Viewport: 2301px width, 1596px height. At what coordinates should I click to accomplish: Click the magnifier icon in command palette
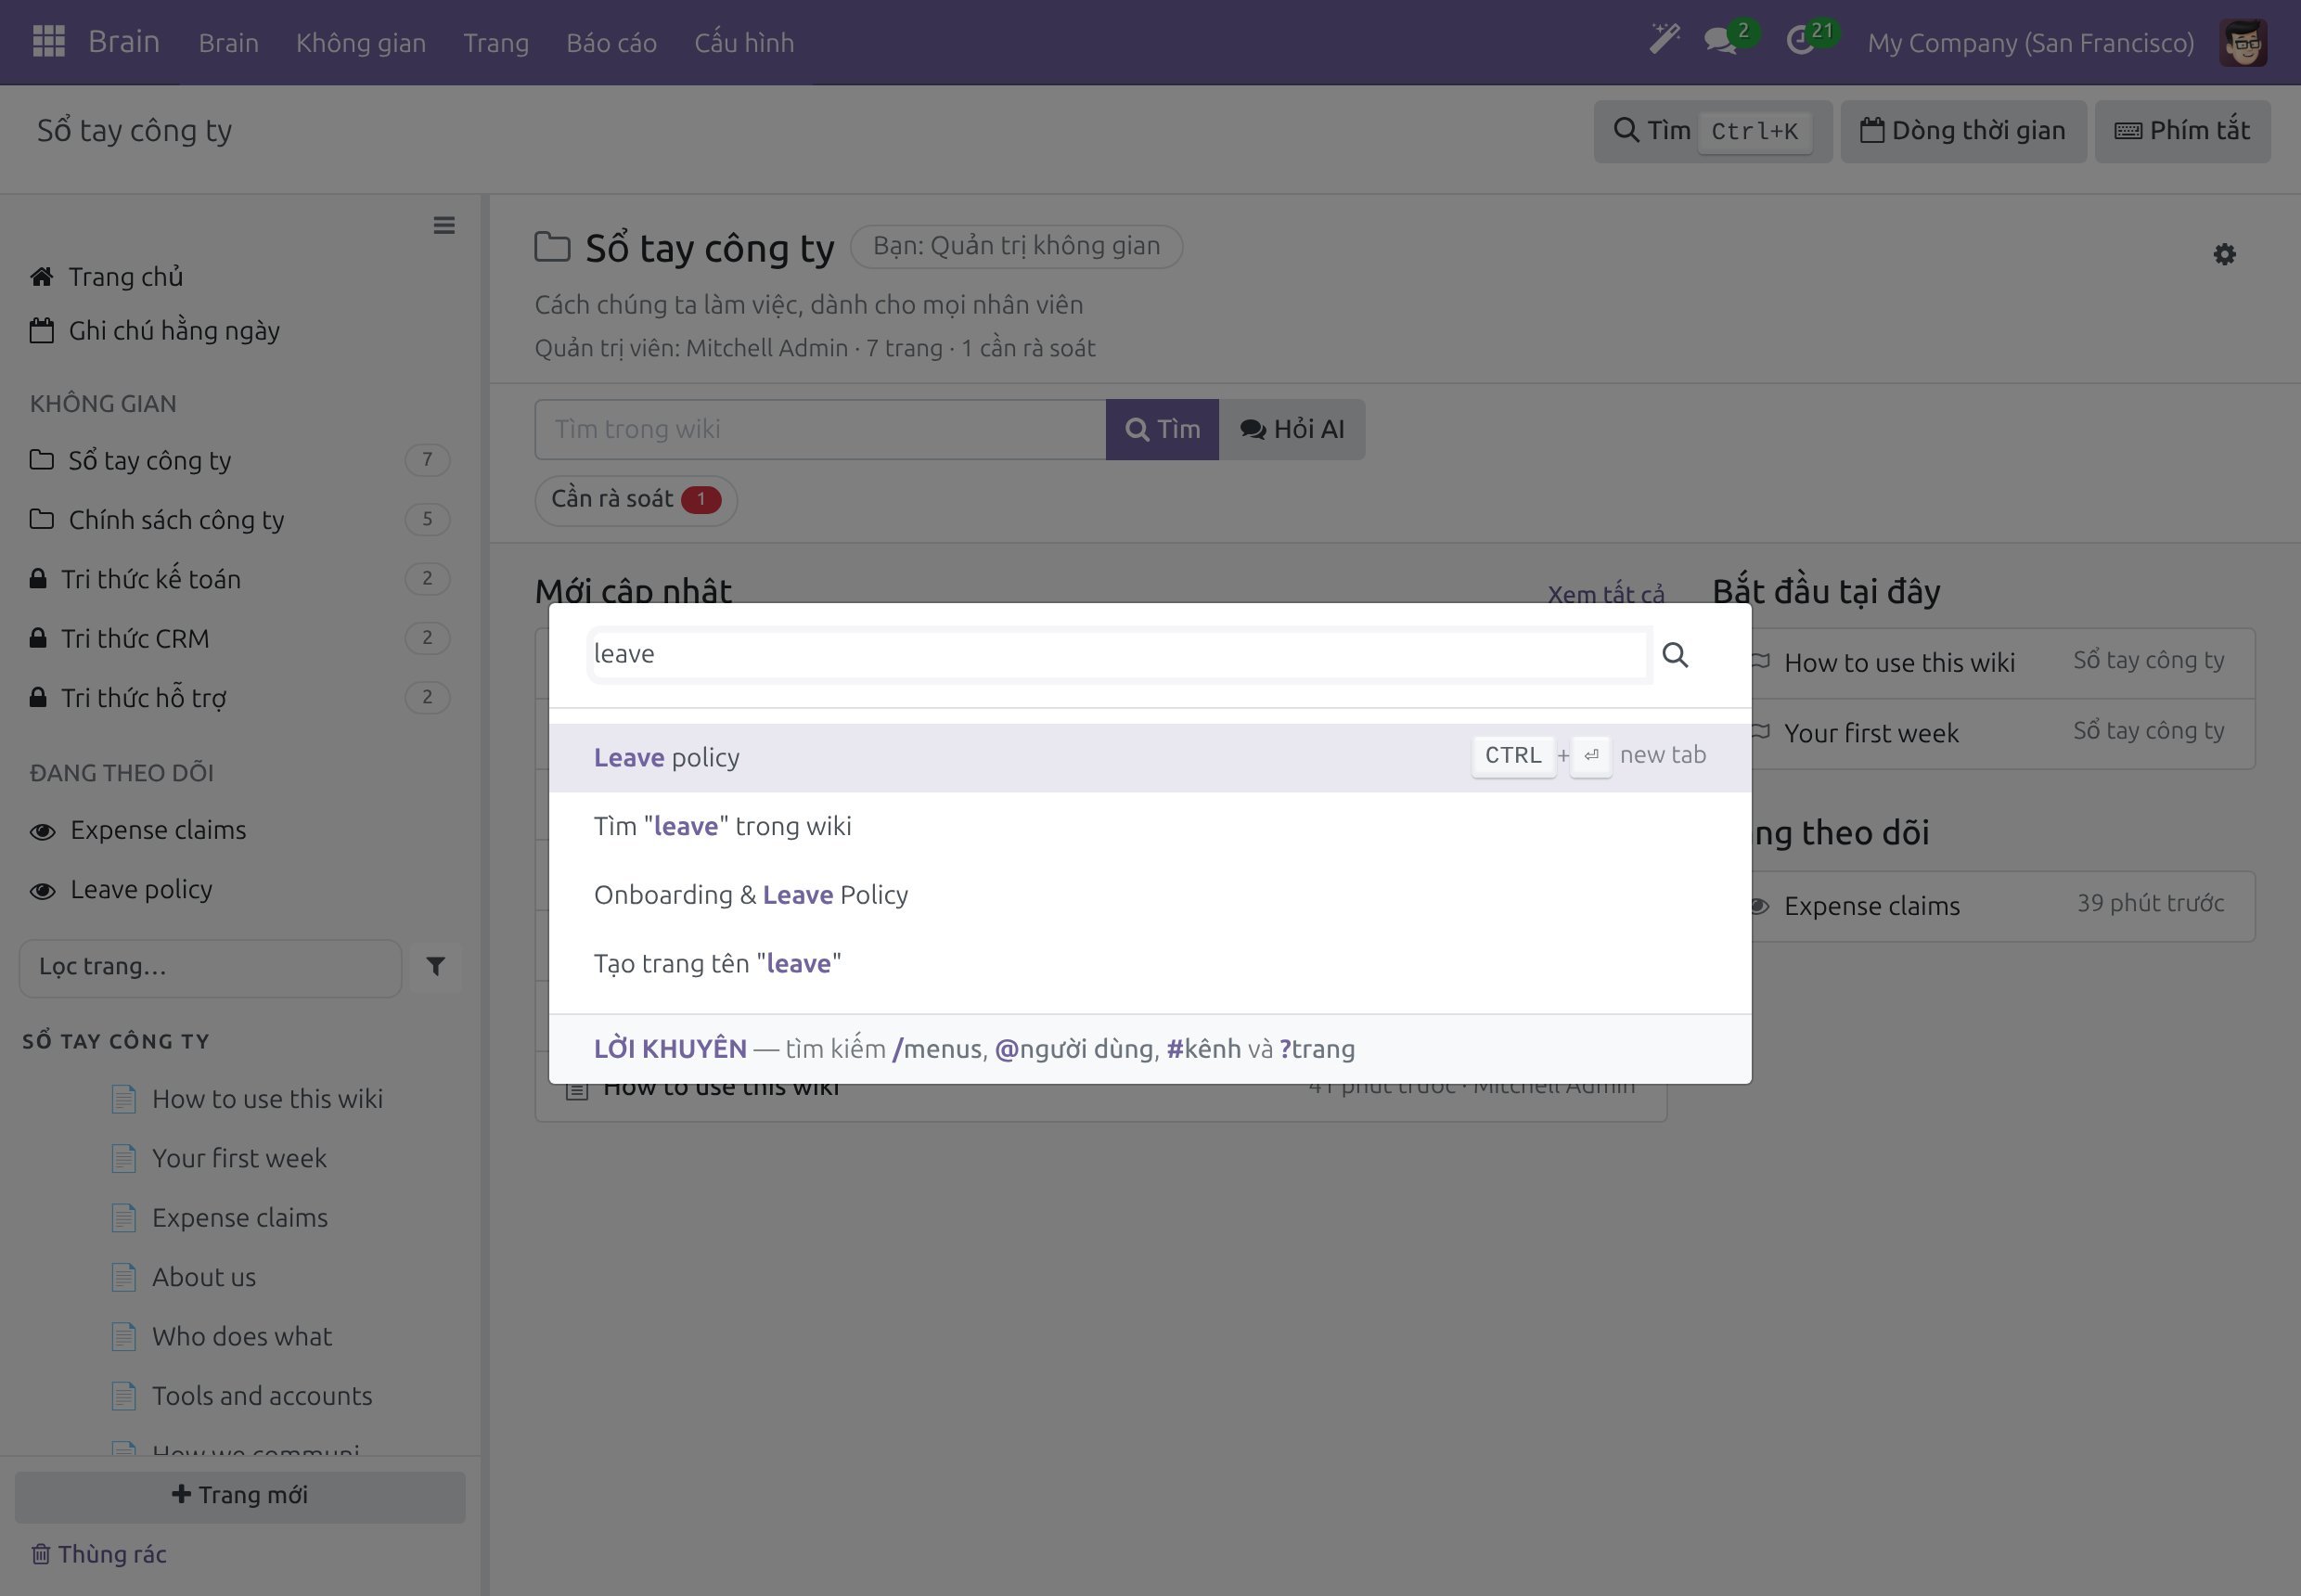1675,655
